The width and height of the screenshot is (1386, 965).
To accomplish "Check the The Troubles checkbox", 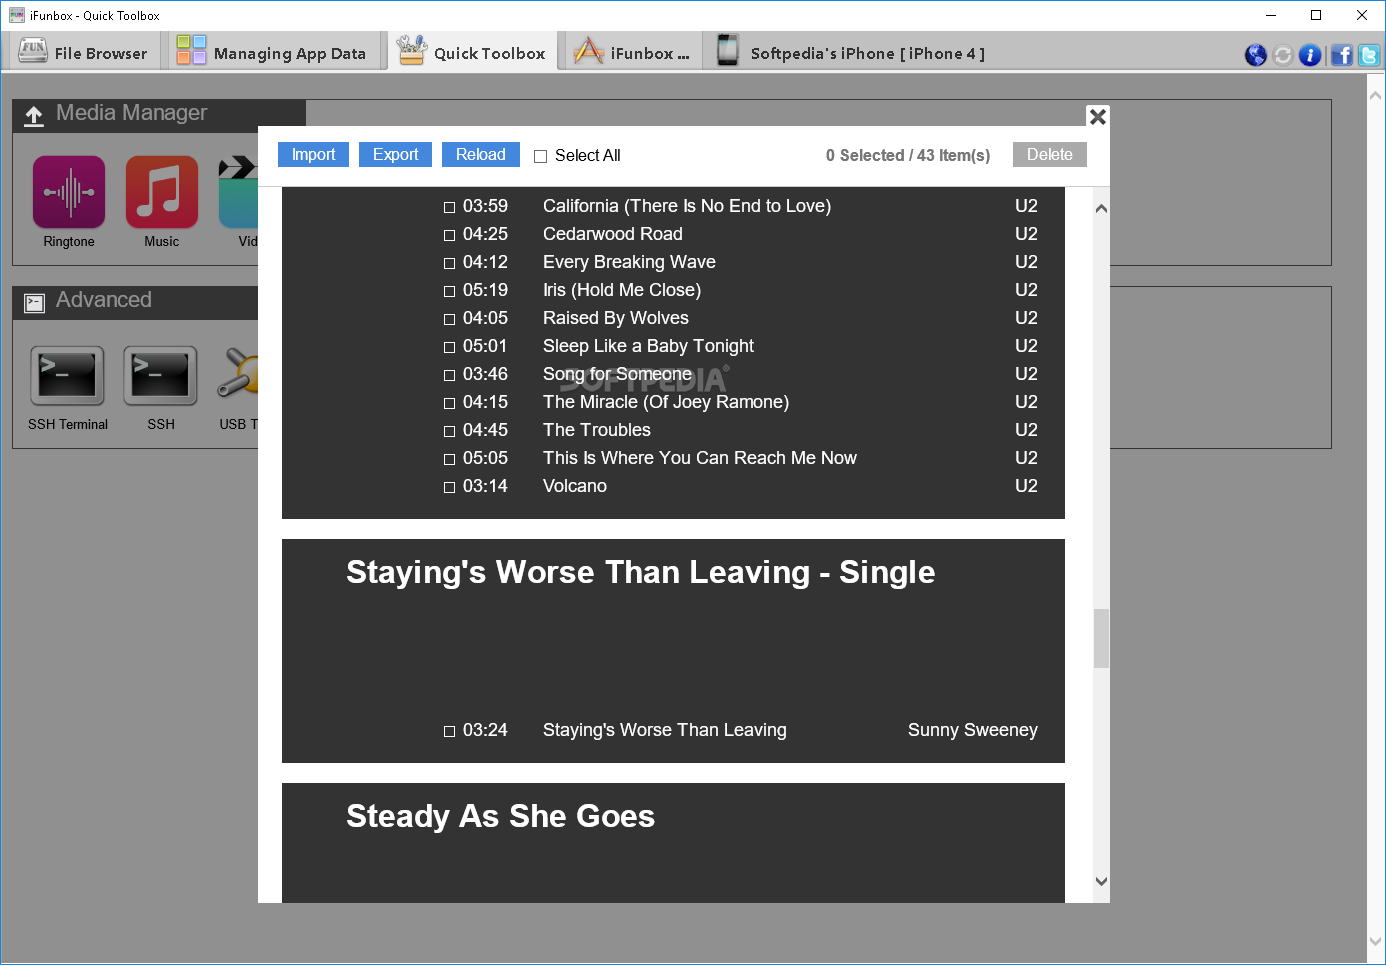I will [x=450, y=431].
